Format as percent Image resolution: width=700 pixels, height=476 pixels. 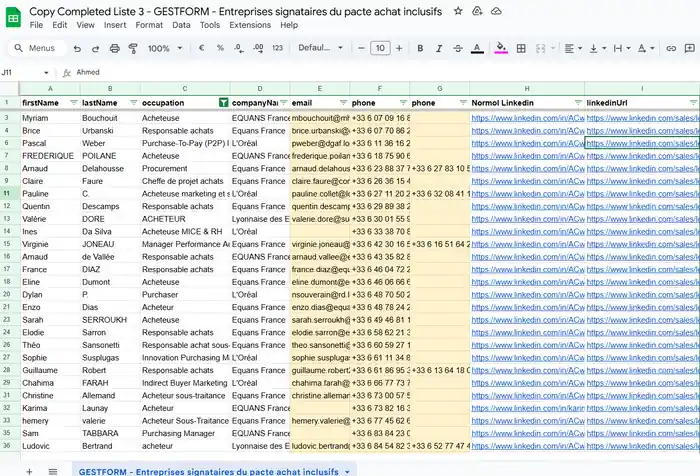click(x=220, y=48)
